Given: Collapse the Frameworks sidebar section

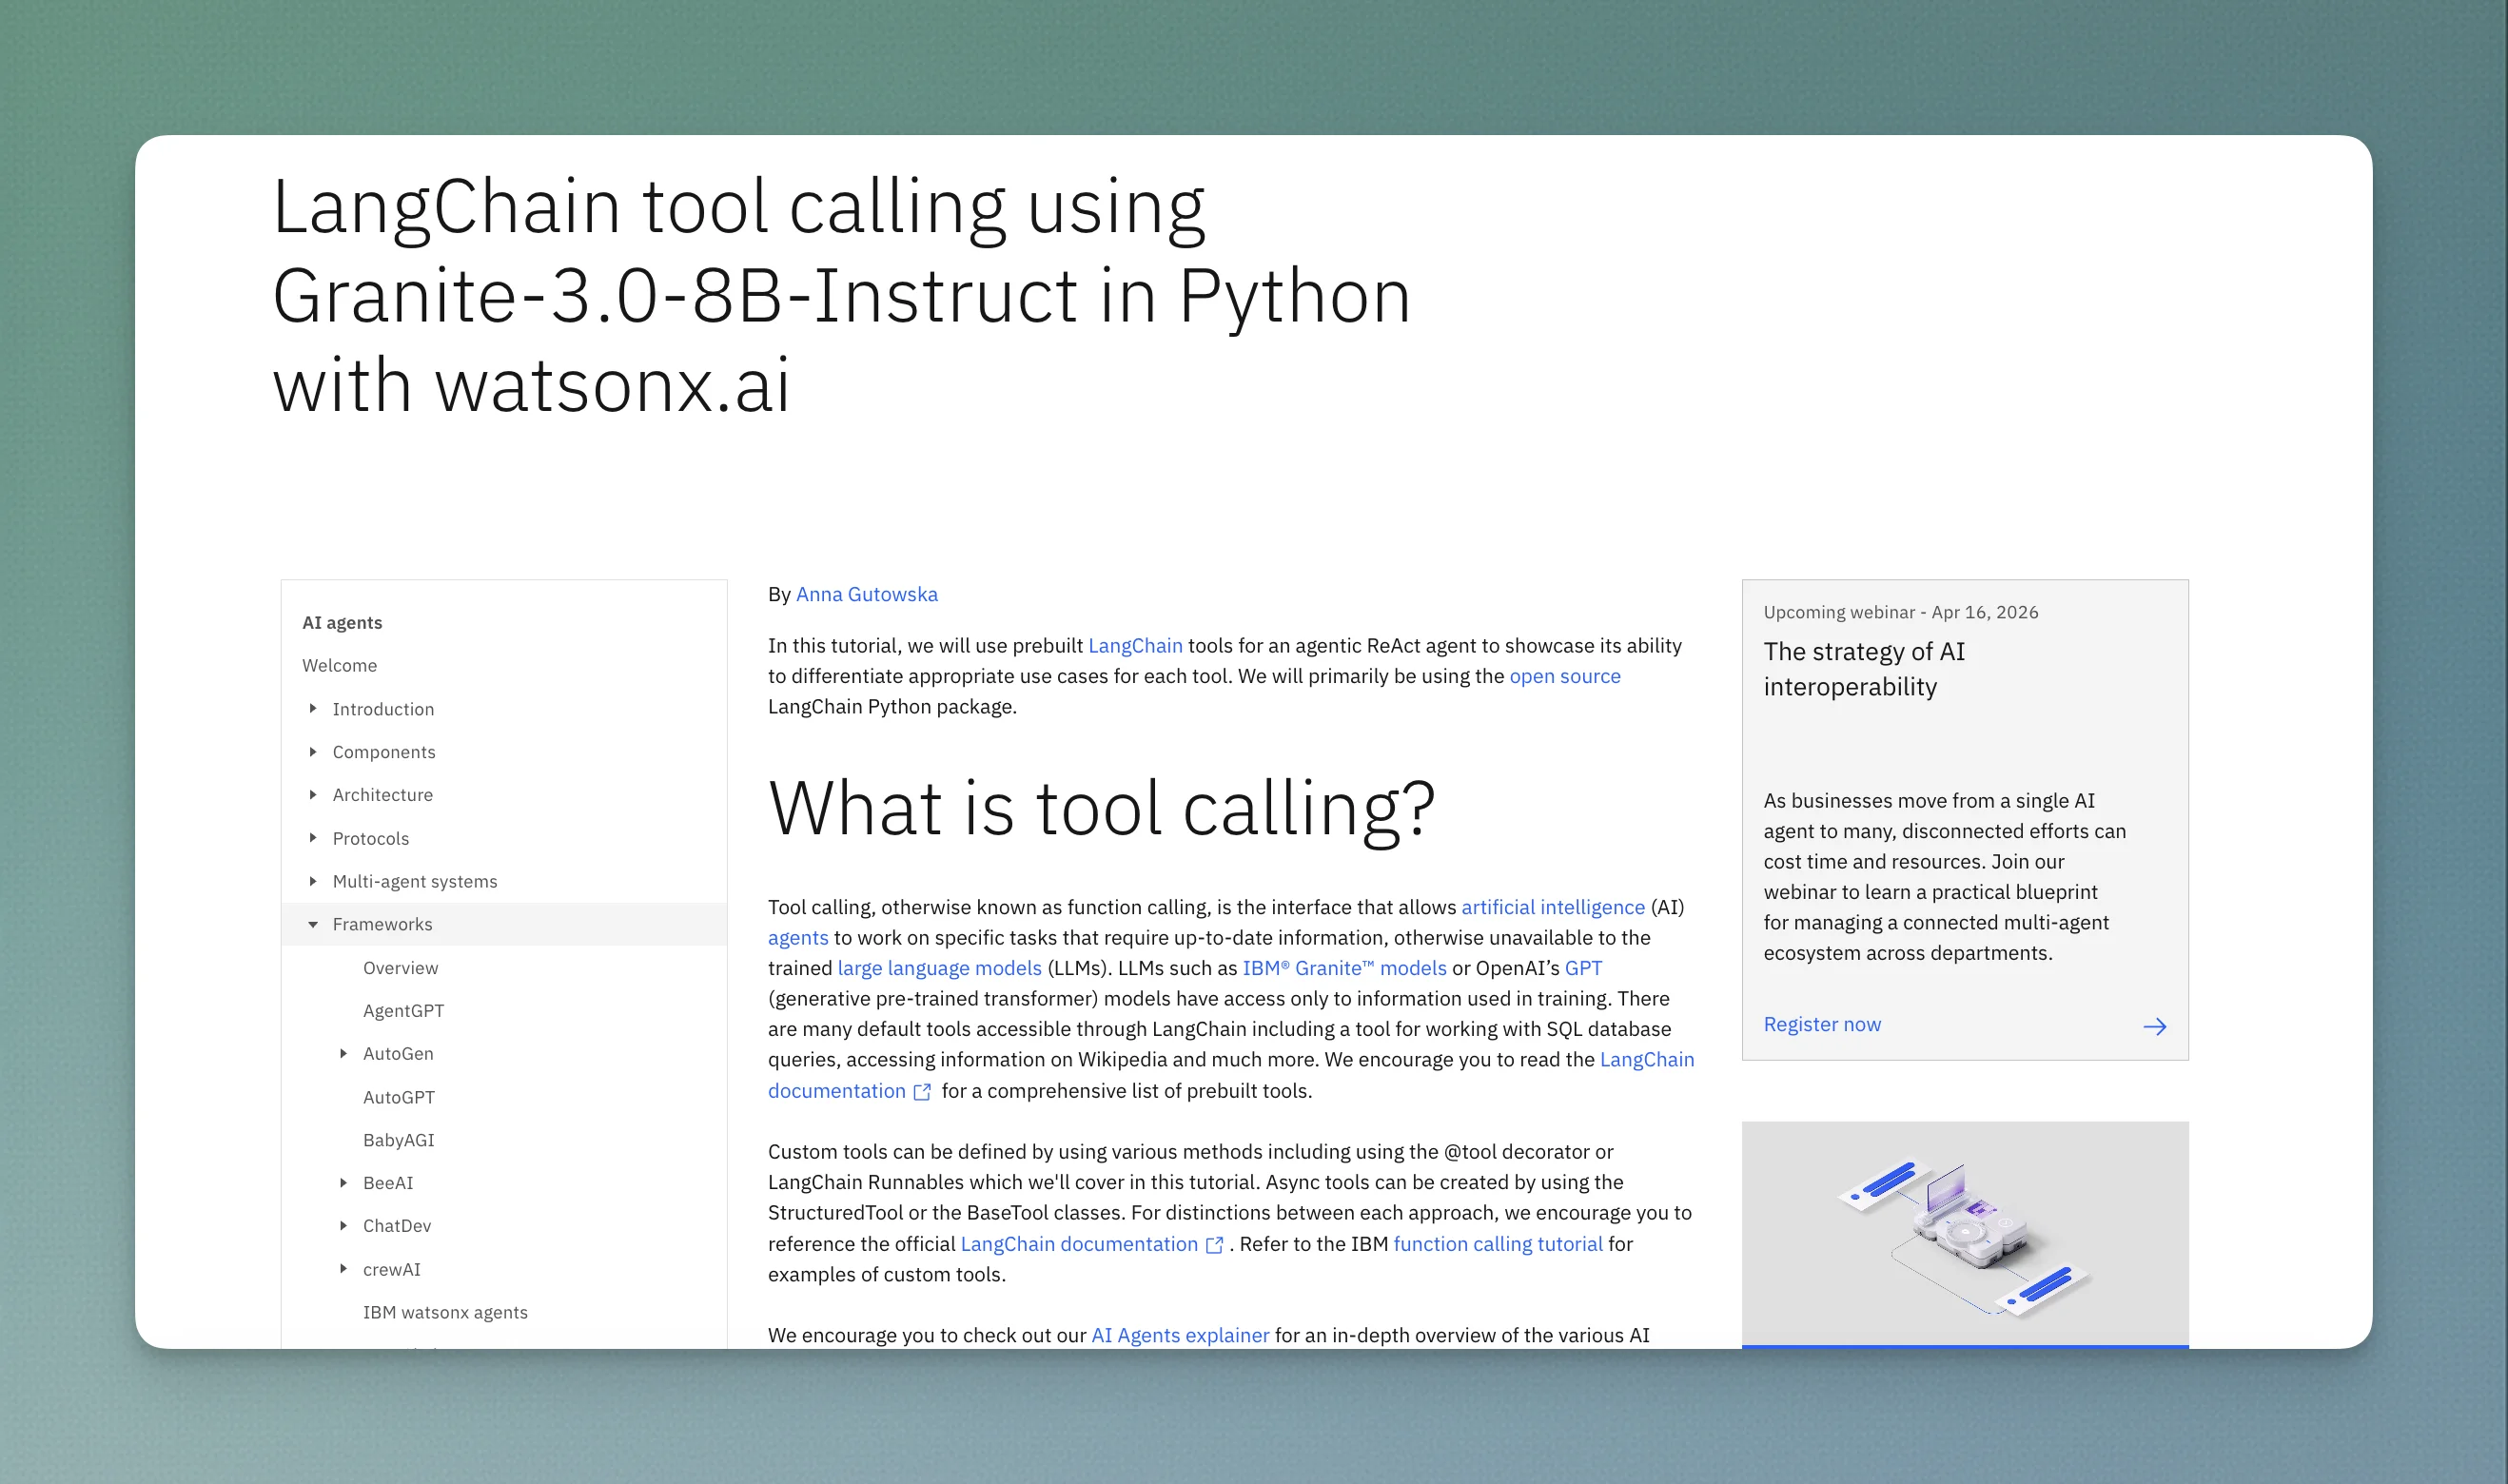Looking at the screenshot, I should (x=313, y=924).
